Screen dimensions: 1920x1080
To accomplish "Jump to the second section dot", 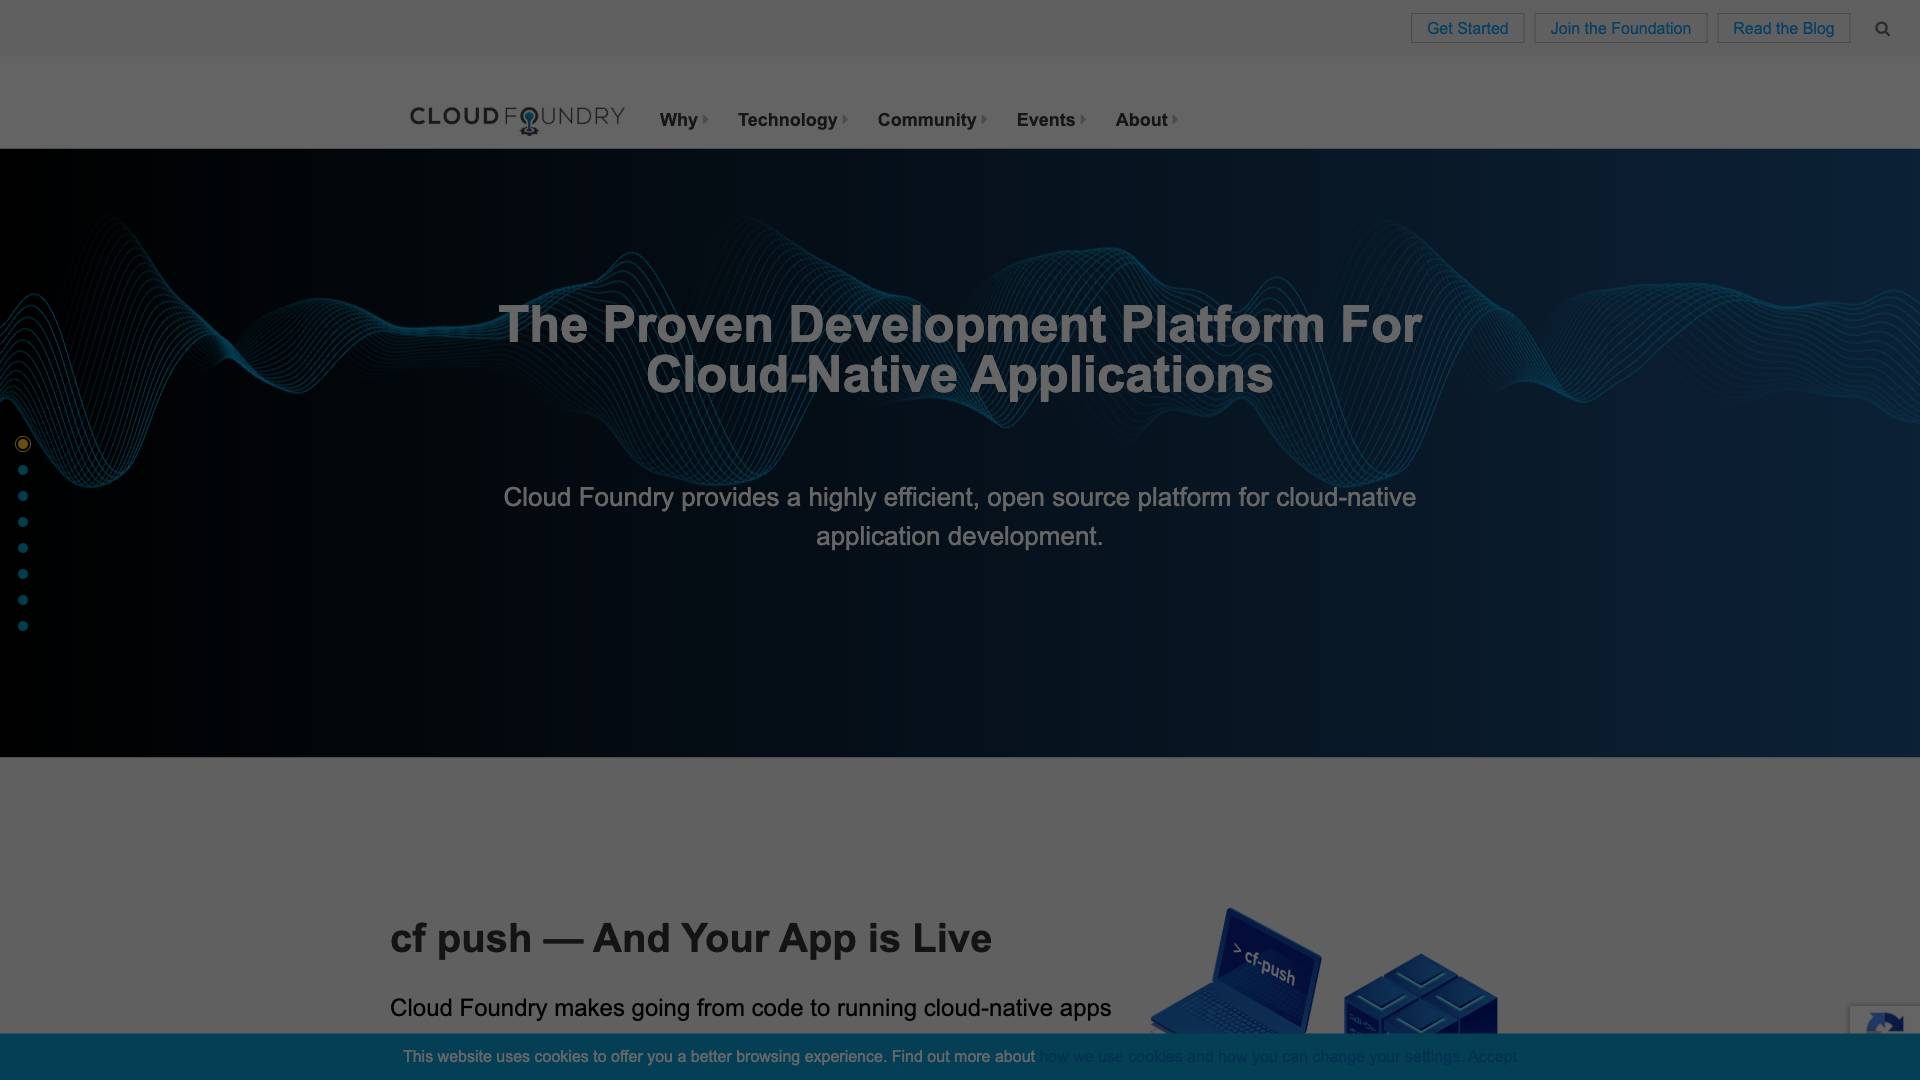I will point(23,470).
